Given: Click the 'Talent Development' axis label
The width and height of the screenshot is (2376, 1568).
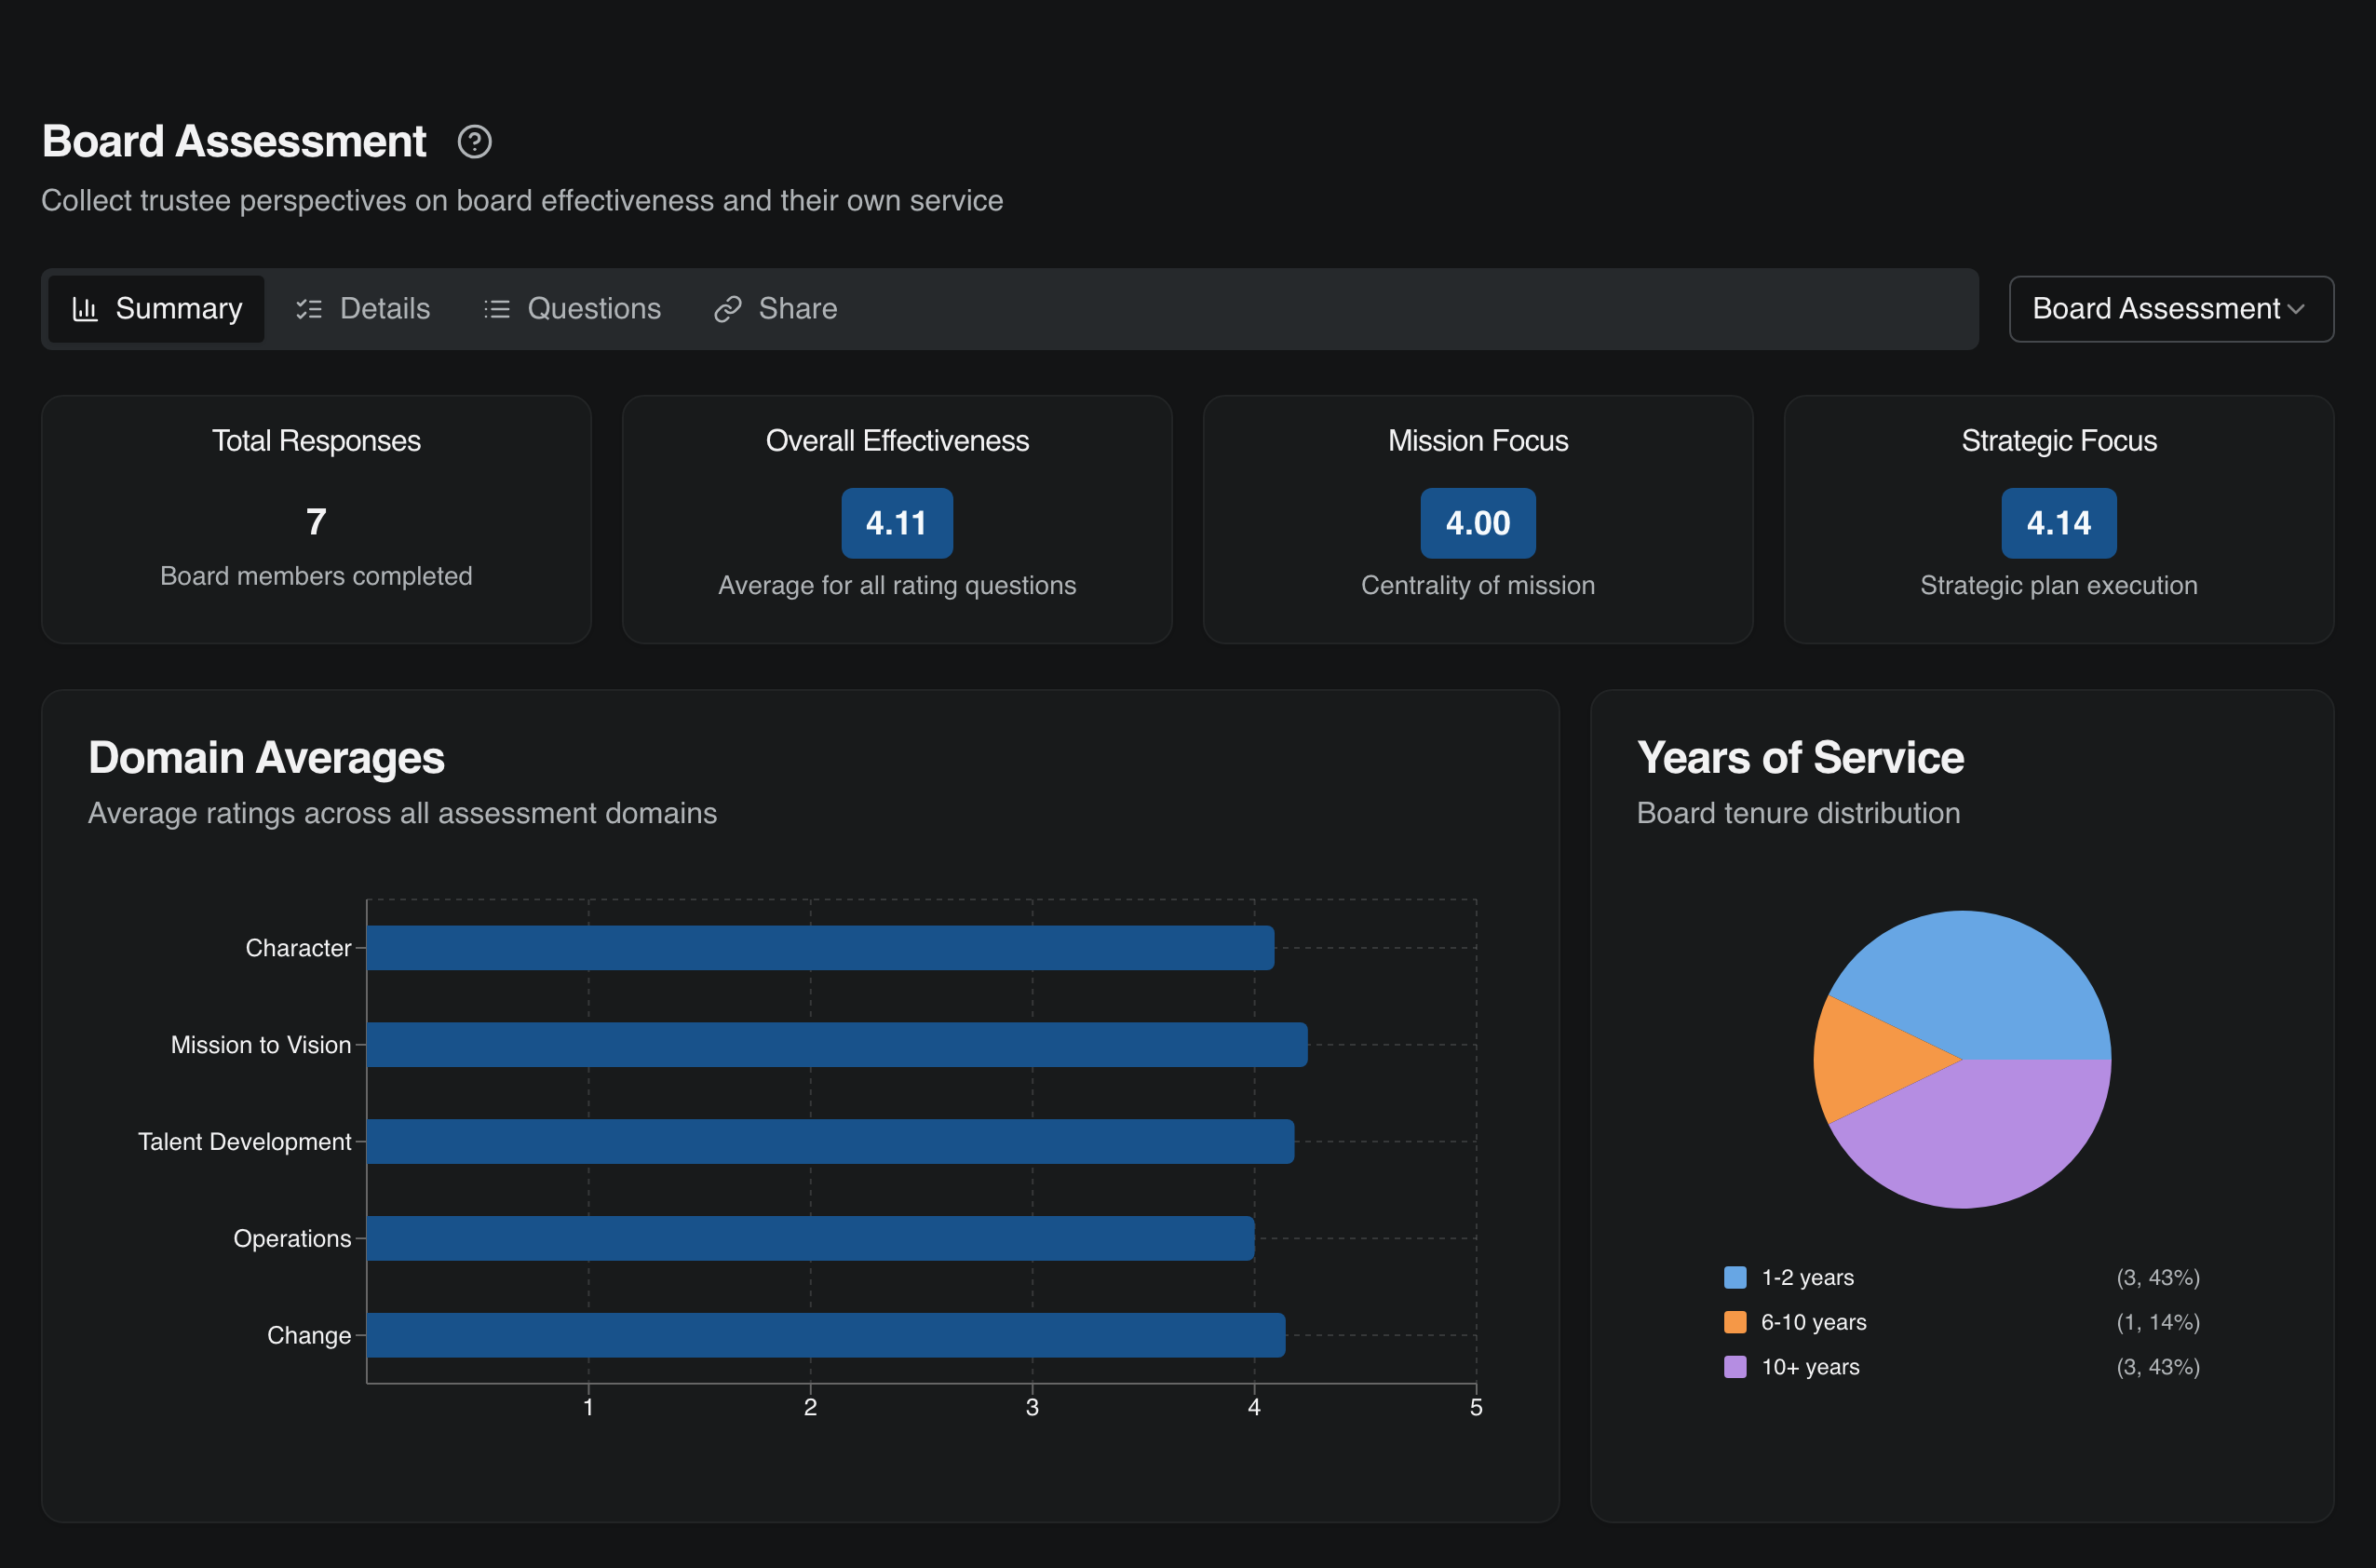Looking at the screenshot, I should coord(244,1142).
